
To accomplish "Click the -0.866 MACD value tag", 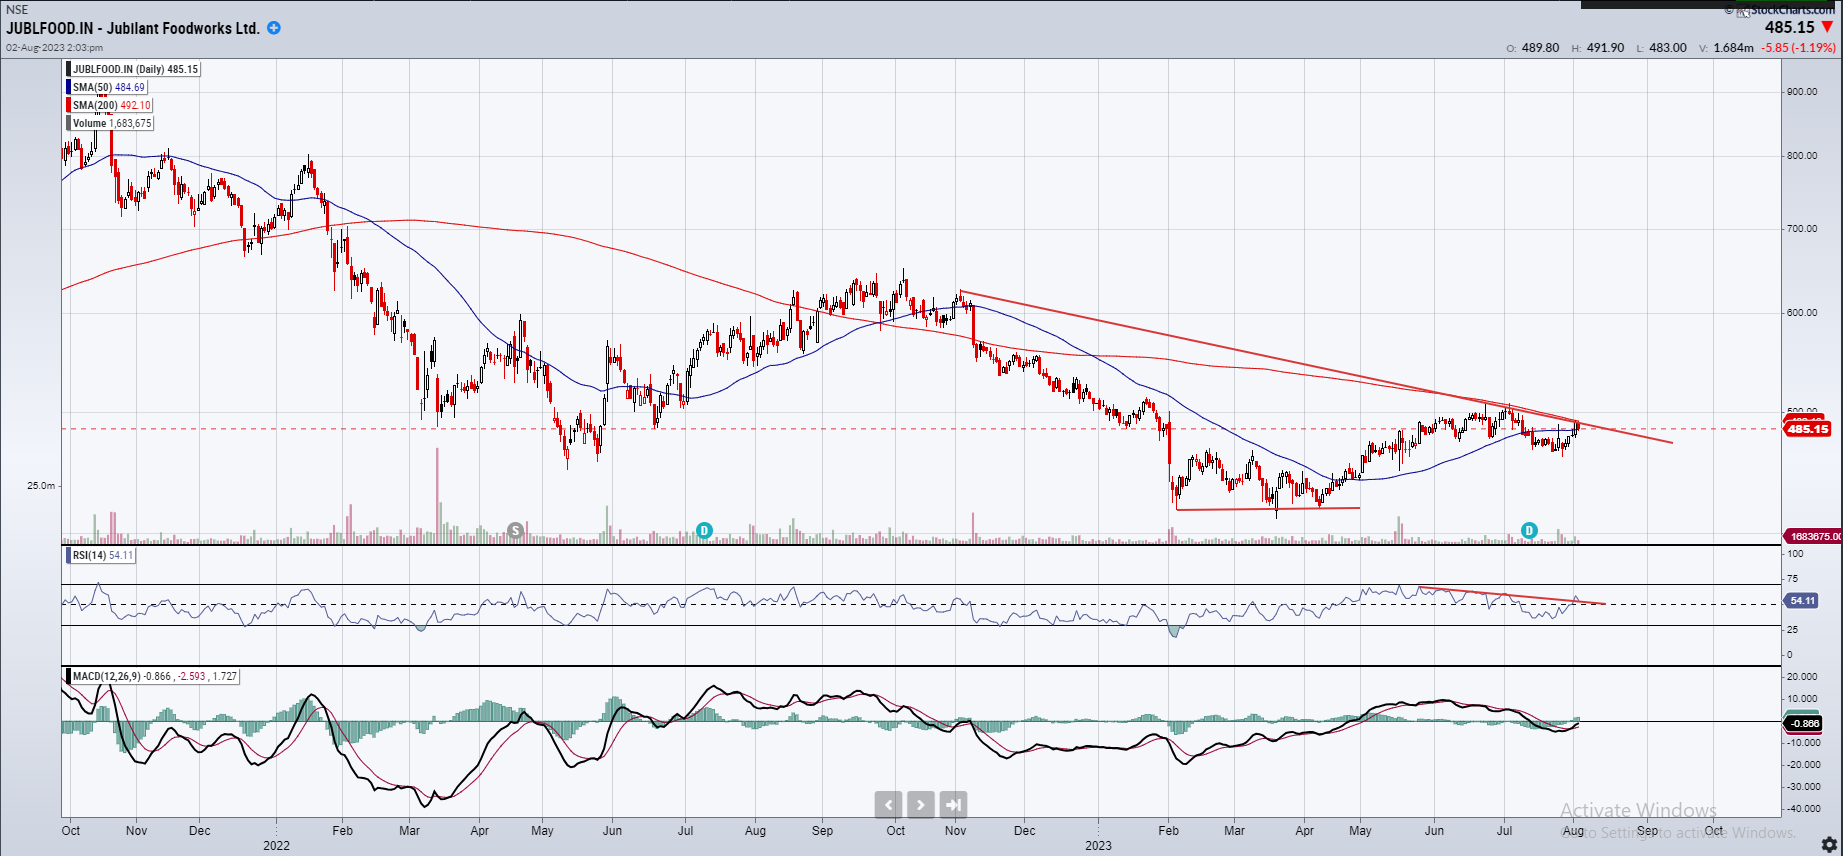I will pyautogui.click(x=1804, y=723).
